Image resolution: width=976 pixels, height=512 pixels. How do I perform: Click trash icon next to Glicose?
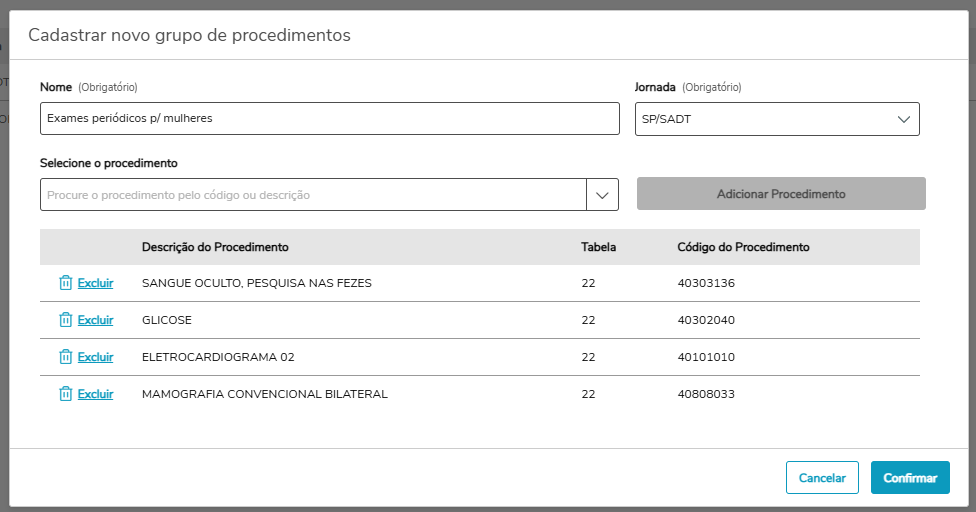(x=65, y=320)
